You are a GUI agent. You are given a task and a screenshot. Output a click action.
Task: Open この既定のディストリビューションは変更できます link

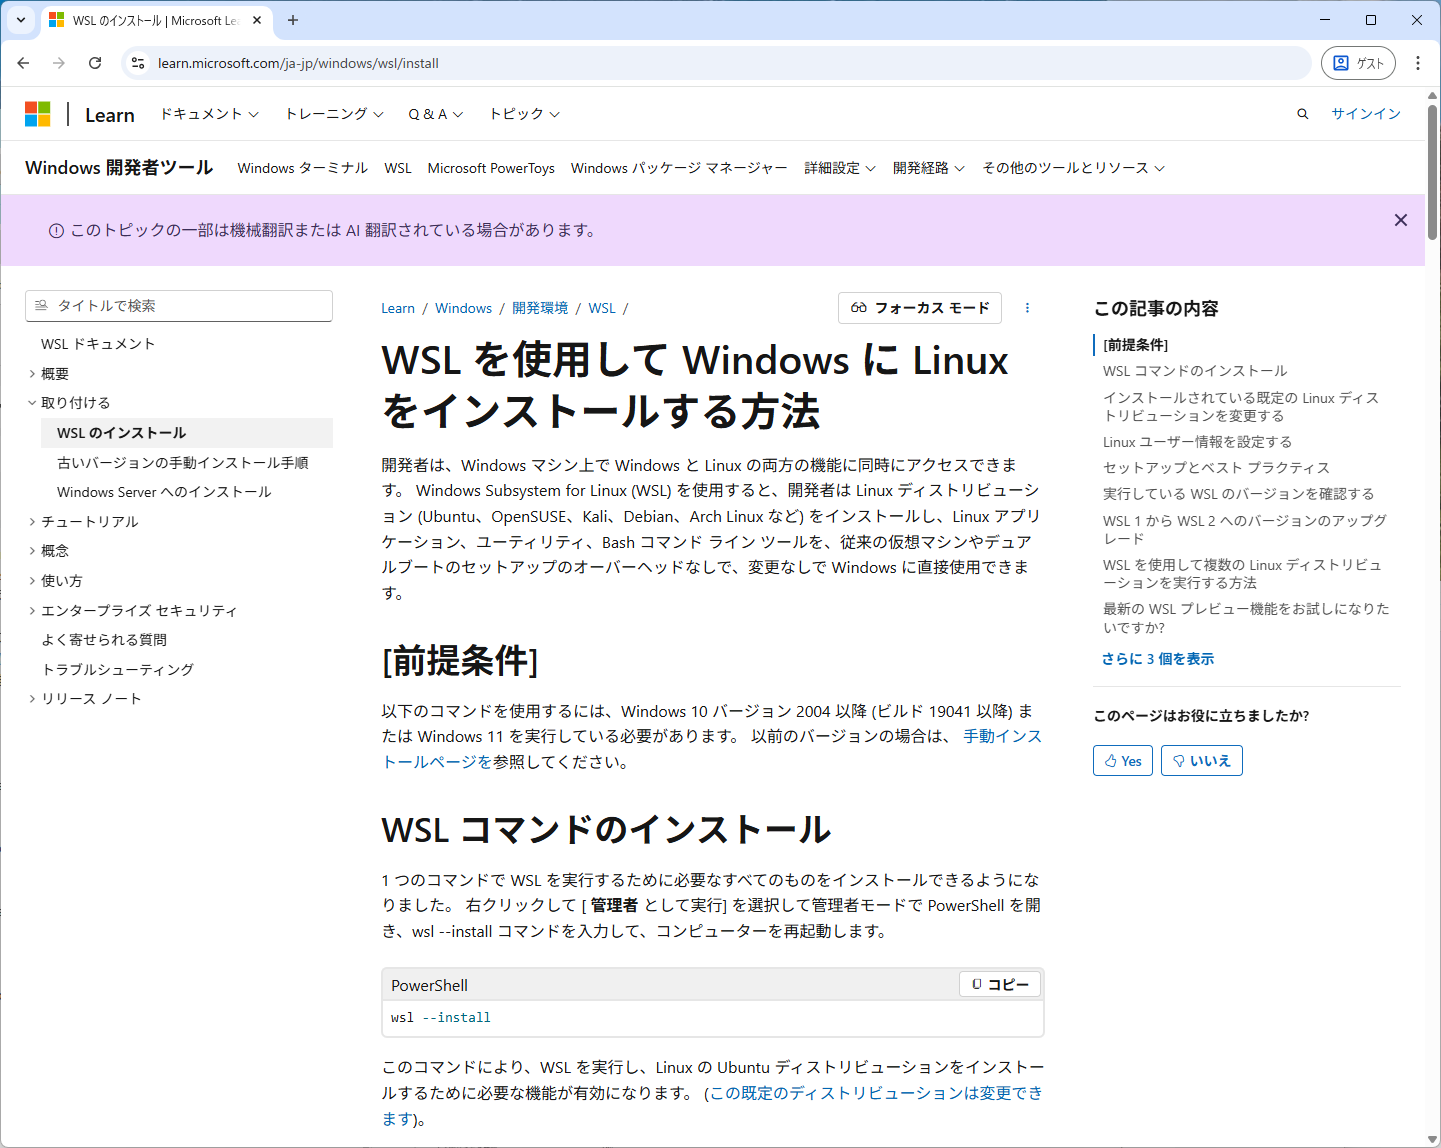coord(876,1093)
